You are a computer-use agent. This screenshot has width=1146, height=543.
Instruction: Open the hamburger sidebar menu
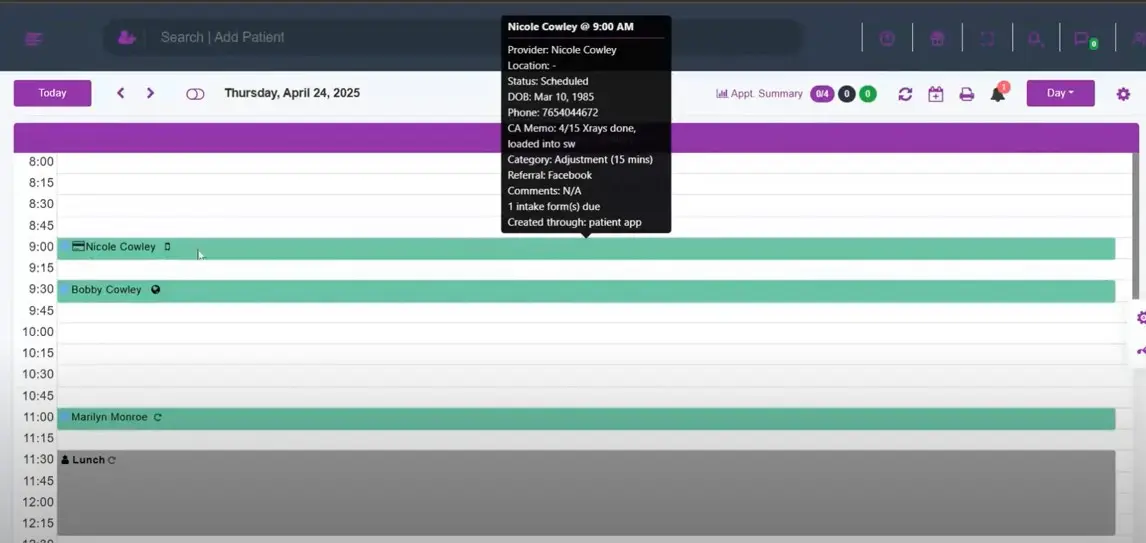34,39
